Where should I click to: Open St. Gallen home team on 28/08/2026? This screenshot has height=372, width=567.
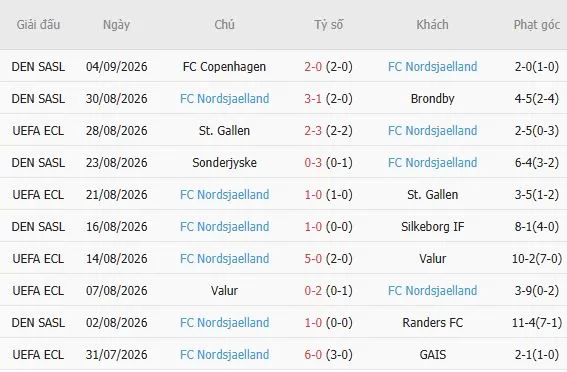tap(224, 131)
